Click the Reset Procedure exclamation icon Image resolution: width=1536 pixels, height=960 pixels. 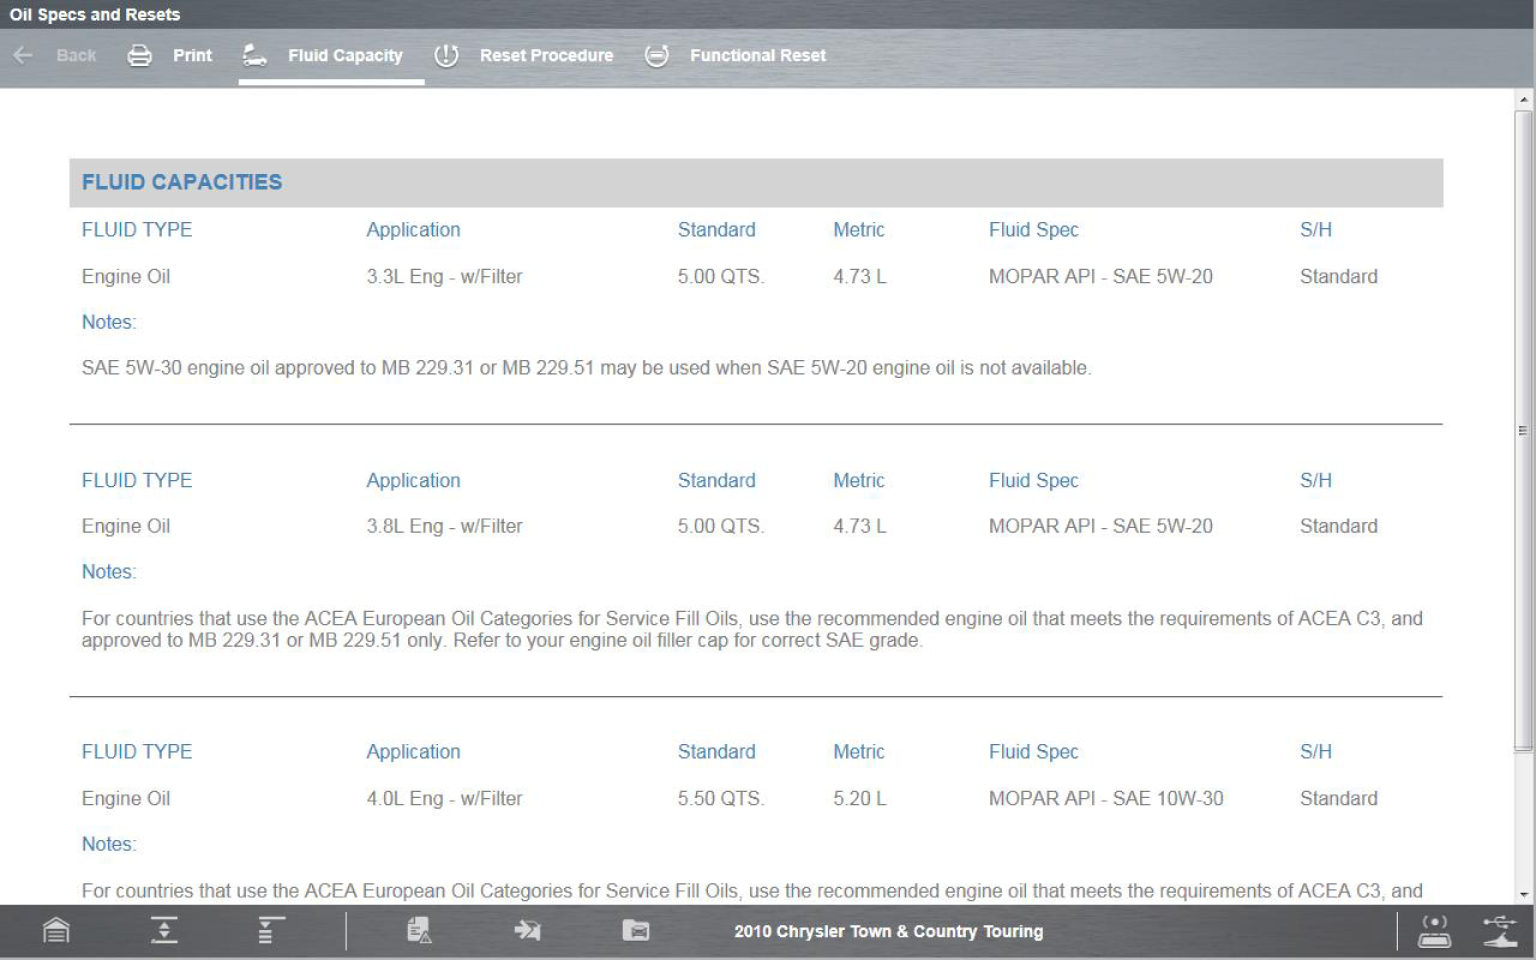446,56
